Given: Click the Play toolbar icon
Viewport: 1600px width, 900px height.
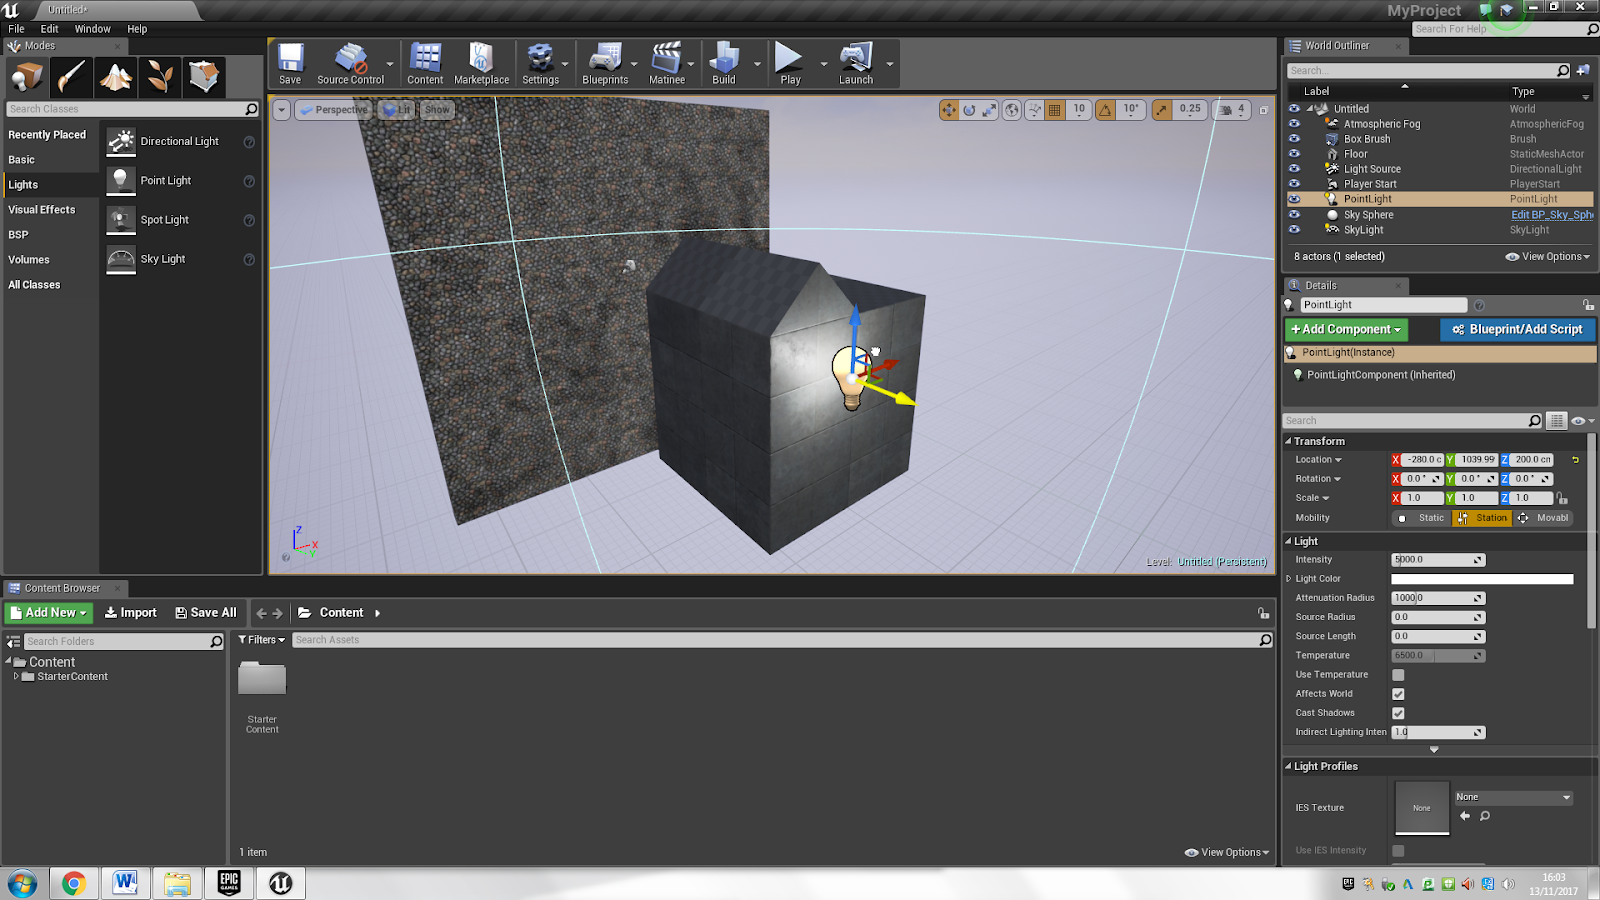Looking at the screenshot, I should (x=790, y=64).
